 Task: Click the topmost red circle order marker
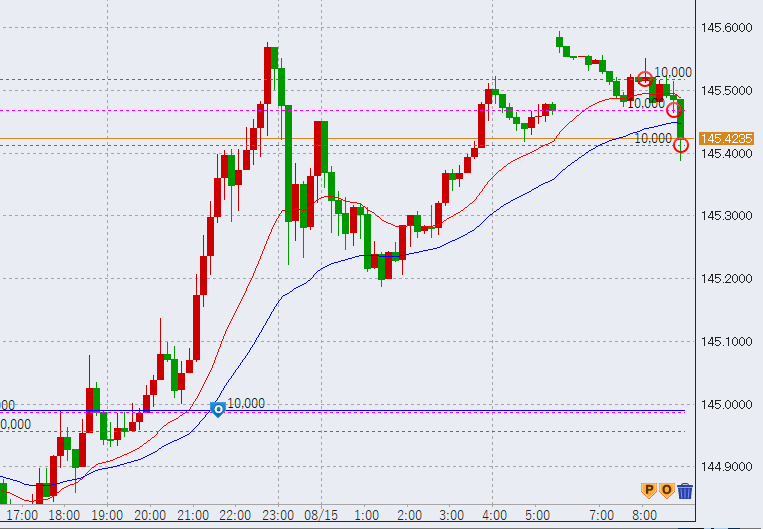[x=645, y=78]
